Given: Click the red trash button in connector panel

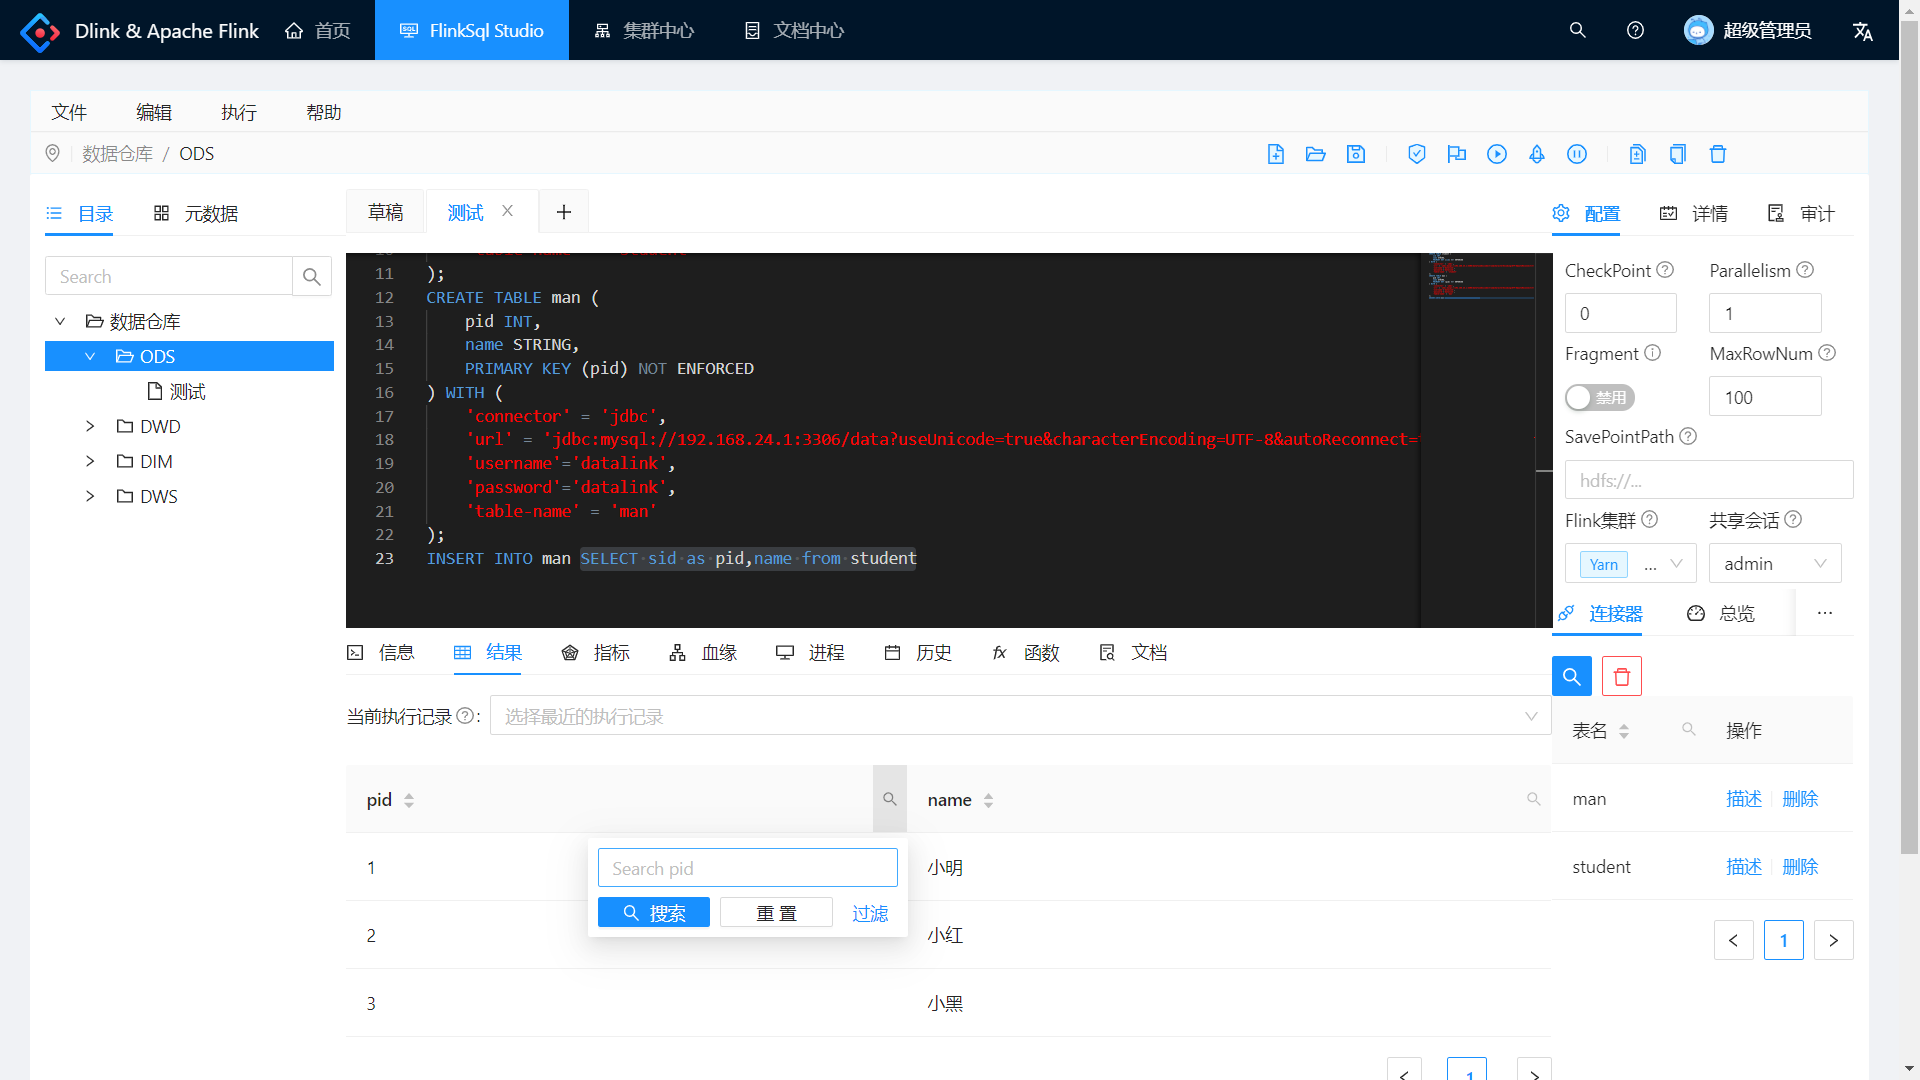Looking at the screenshot, I should coord(1621,677).
